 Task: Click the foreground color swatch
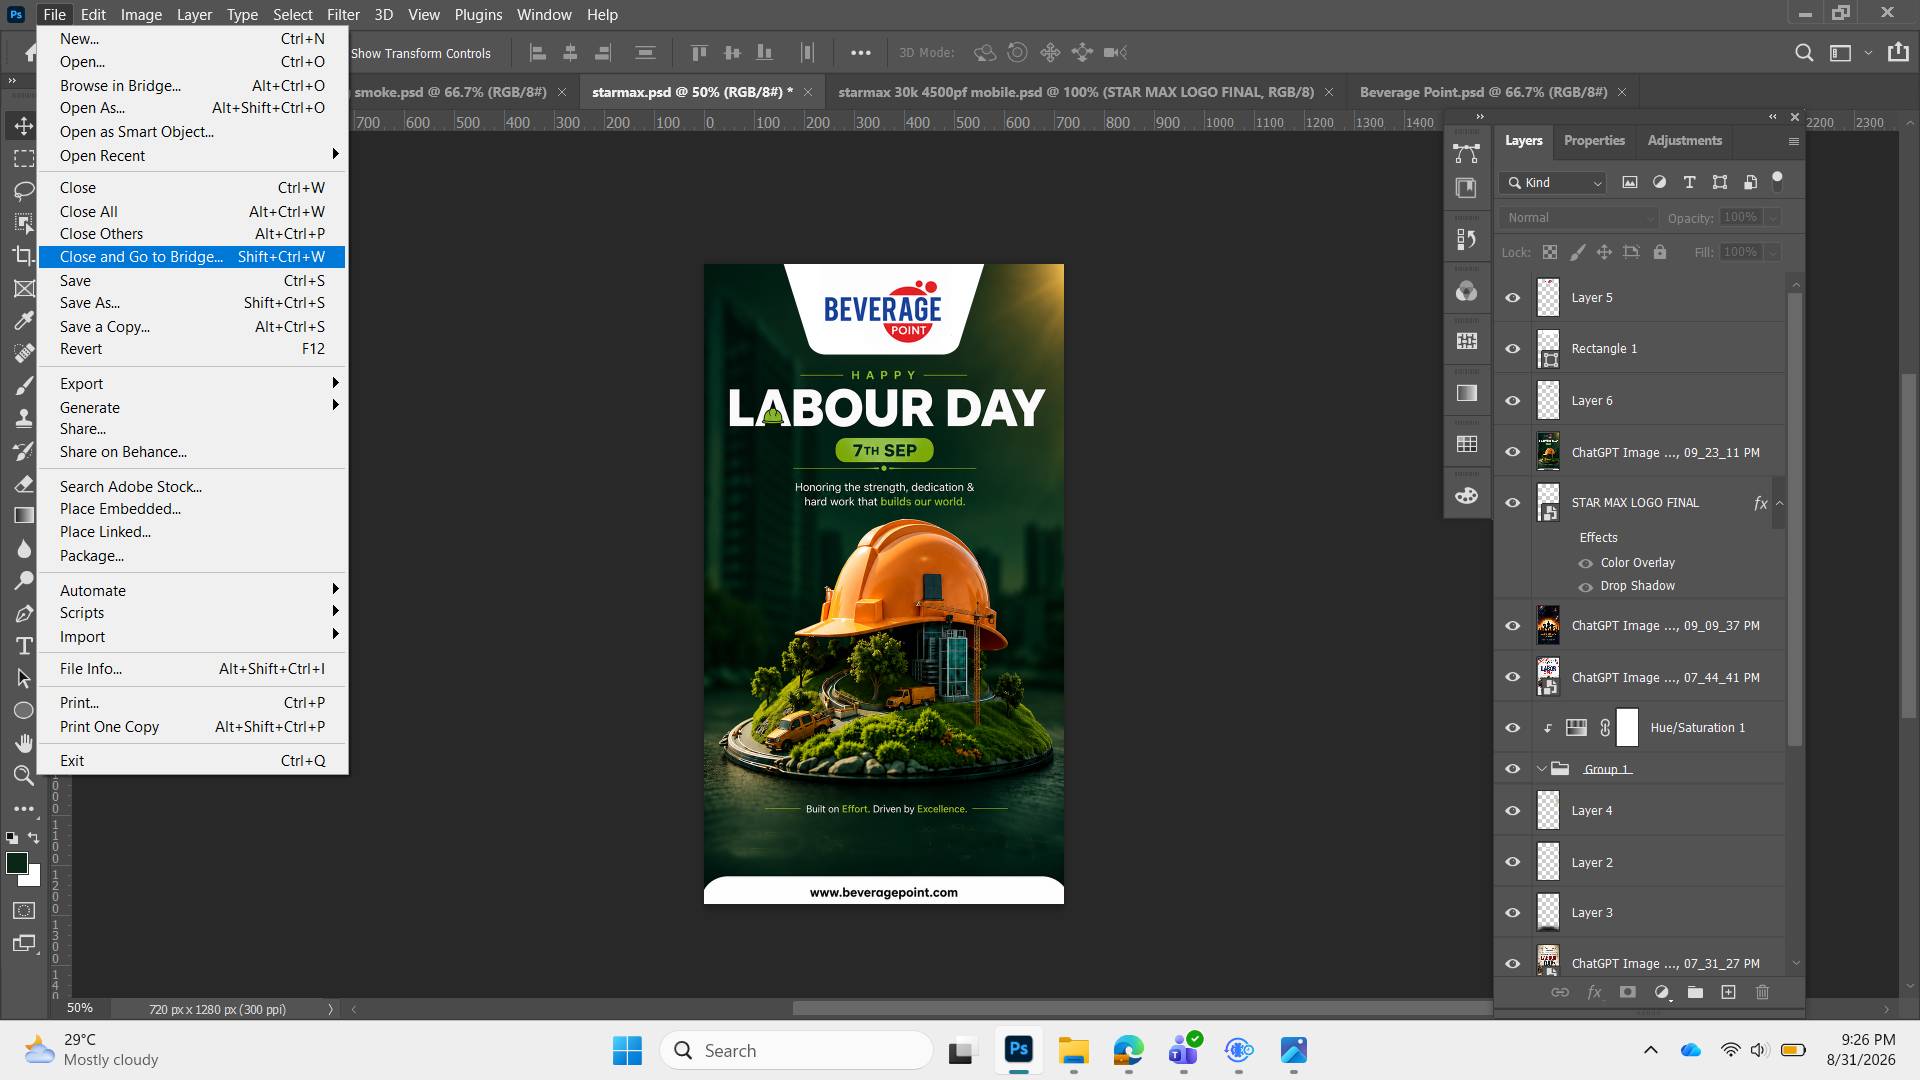point(17,864)
